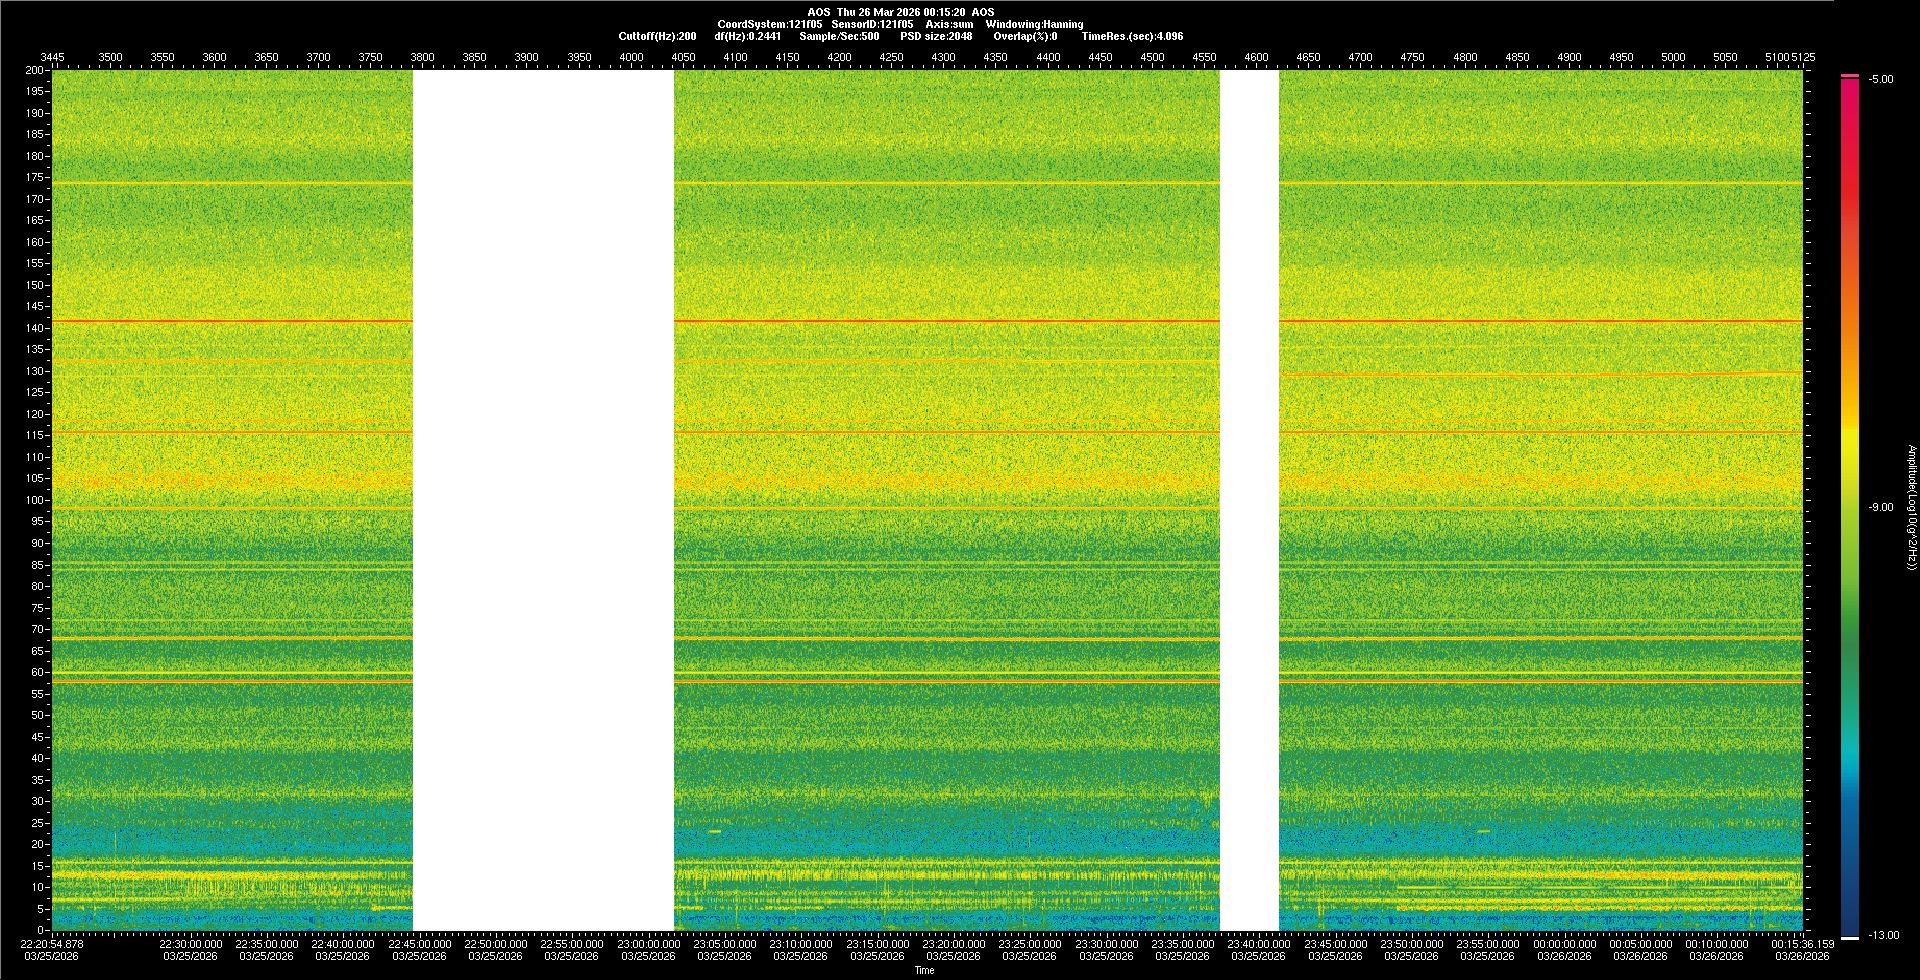Click the Windowing:Hanning header text
This screenshot has height=980, width=1920.
click(x=1034, y=24)
